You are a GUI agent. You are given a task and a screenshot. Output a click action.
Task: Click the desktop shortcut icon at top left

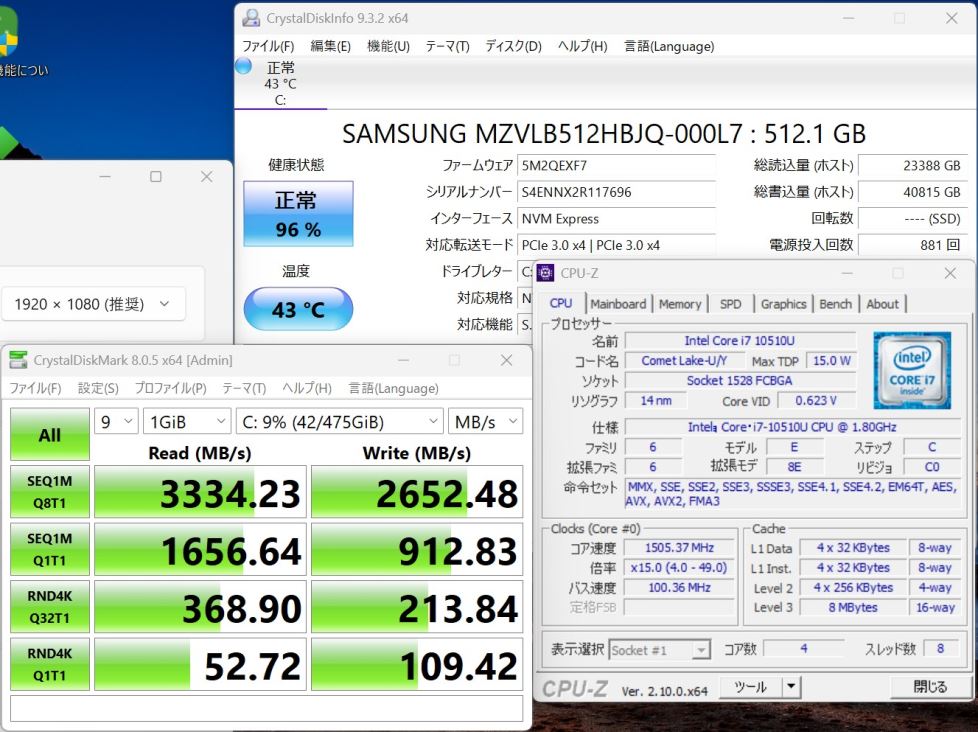(x=7, y=32)
